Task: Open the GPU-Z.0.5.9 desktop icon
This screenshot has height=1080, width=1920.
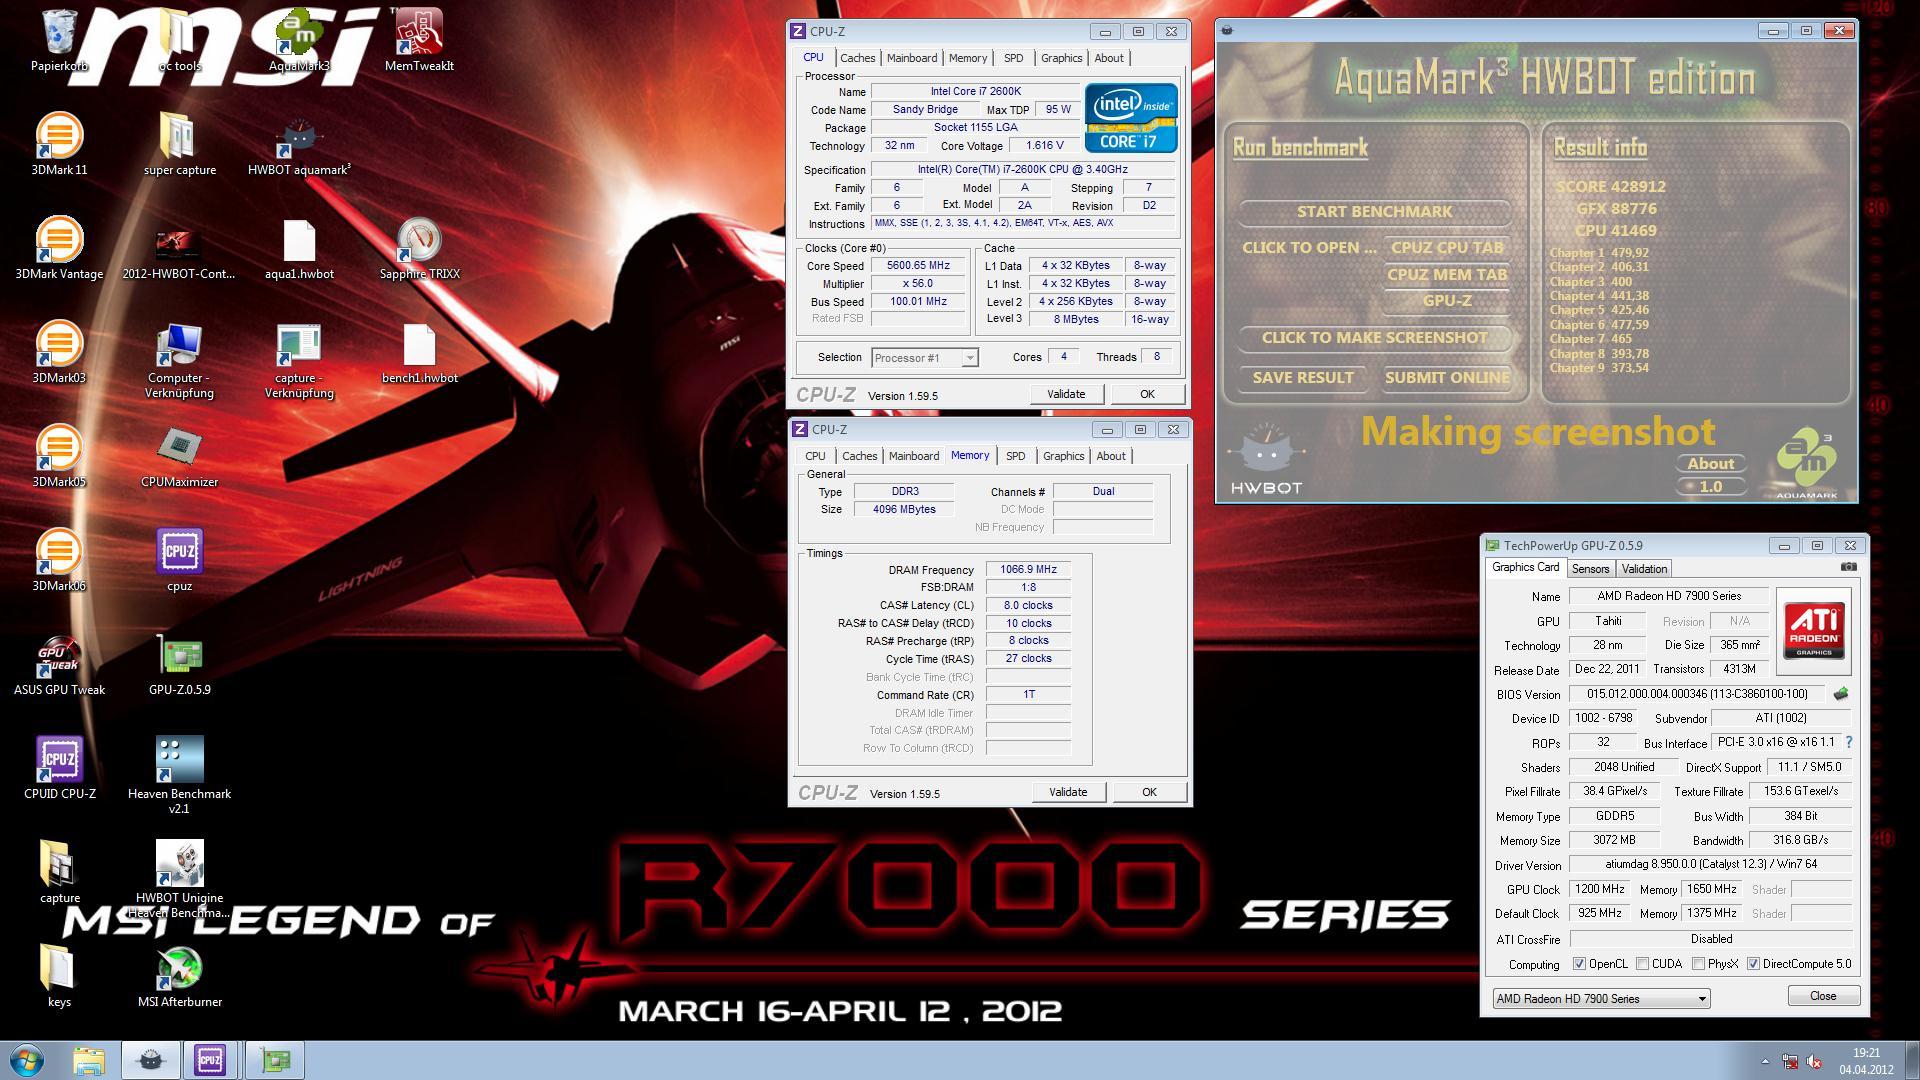Action: pyautogui.click(x=179, y=664)
